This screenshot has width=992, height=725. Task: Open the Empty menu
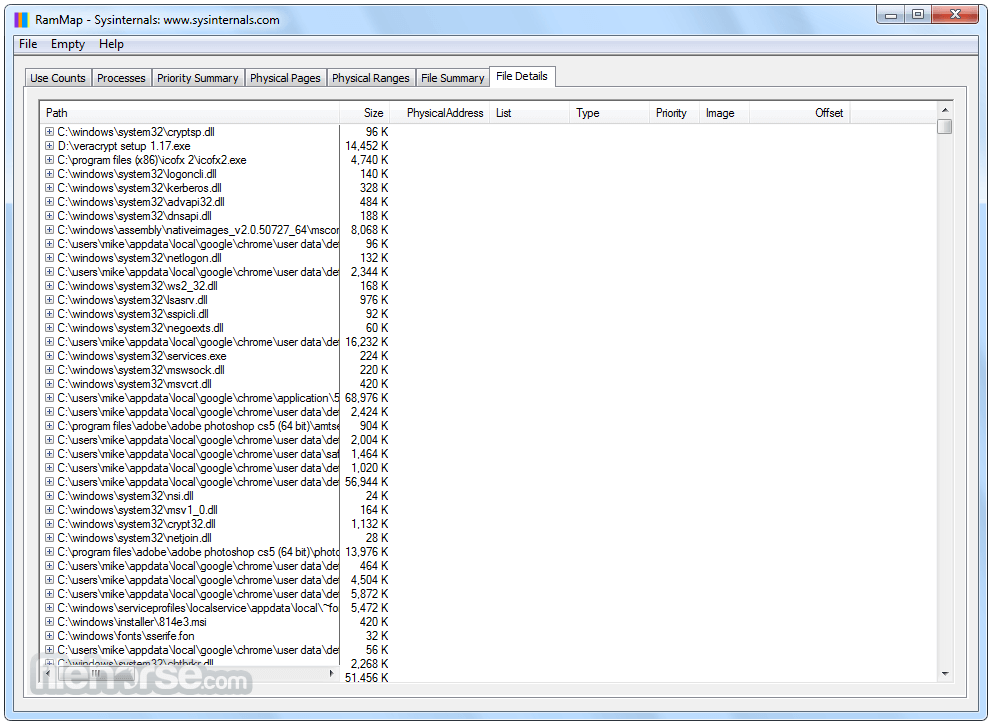click(x=68, y=44)
